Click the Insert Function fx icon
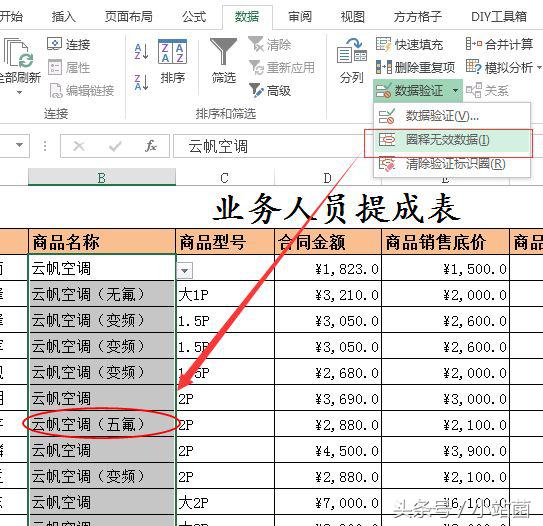Image resolution: width=543 pixels, height=526 pixels. click(x=151, y=146)
